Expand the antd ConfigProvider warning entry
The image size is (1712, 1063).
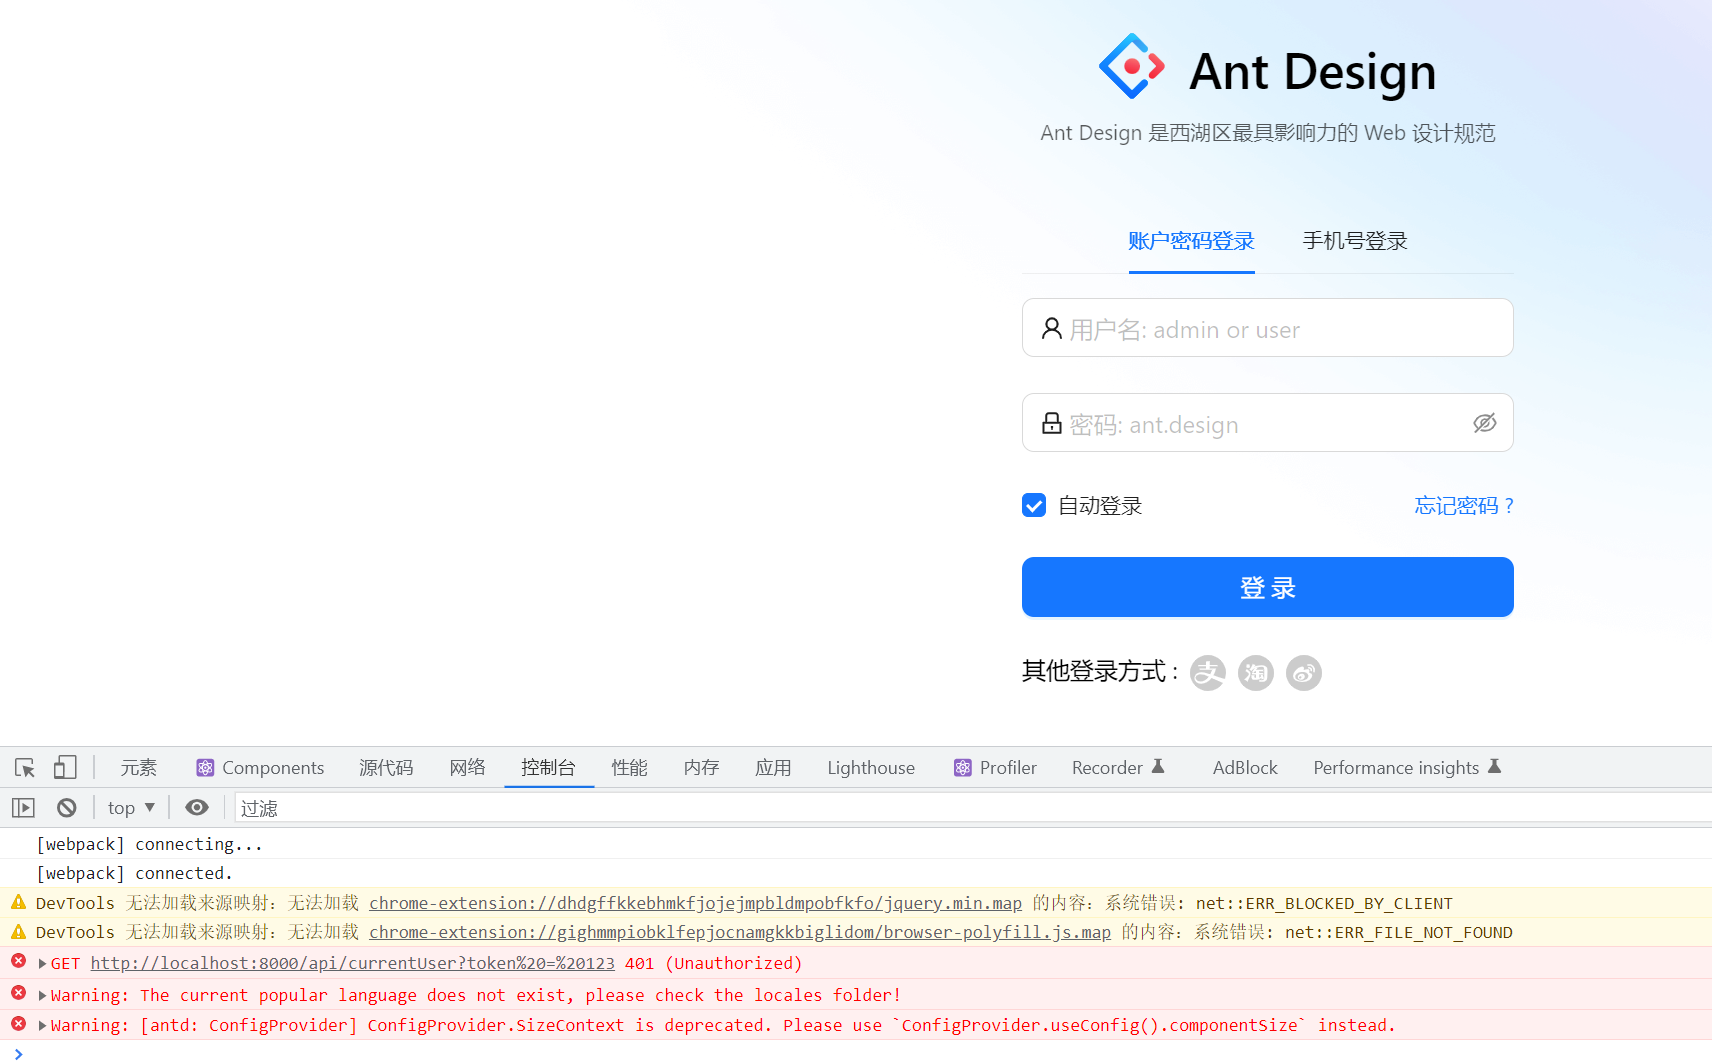coord(43,1026)
